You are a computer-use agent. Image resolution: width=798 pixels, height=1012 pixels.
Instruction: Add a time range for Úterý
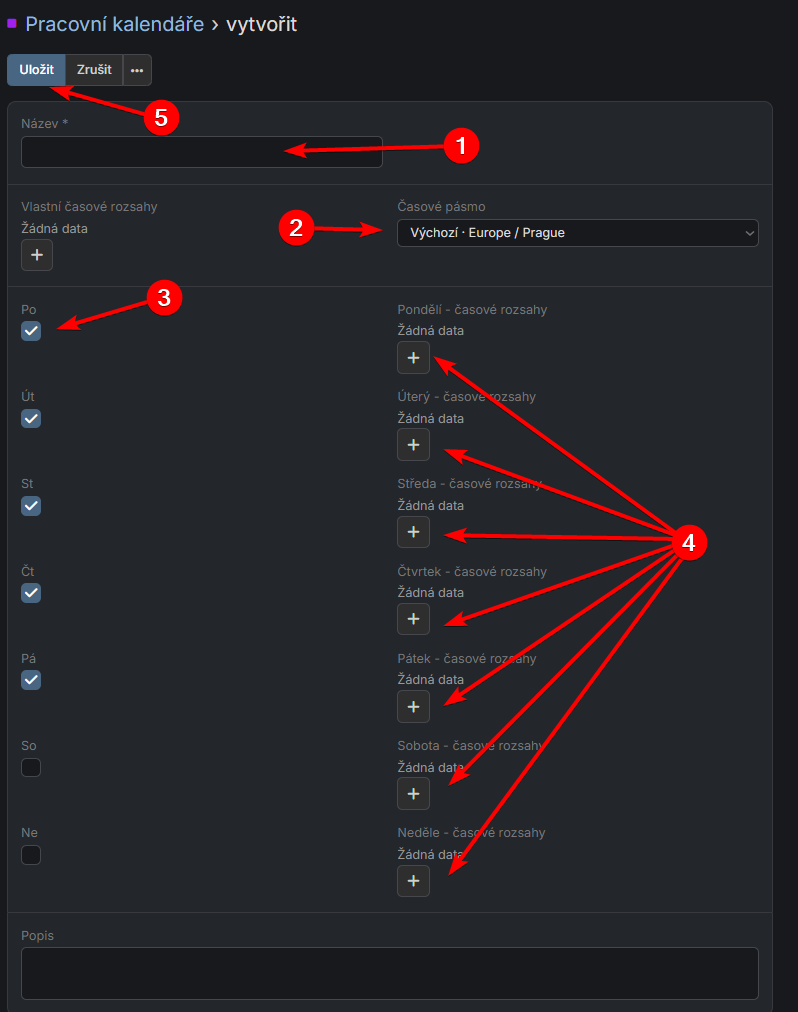(x=413, y=444)
